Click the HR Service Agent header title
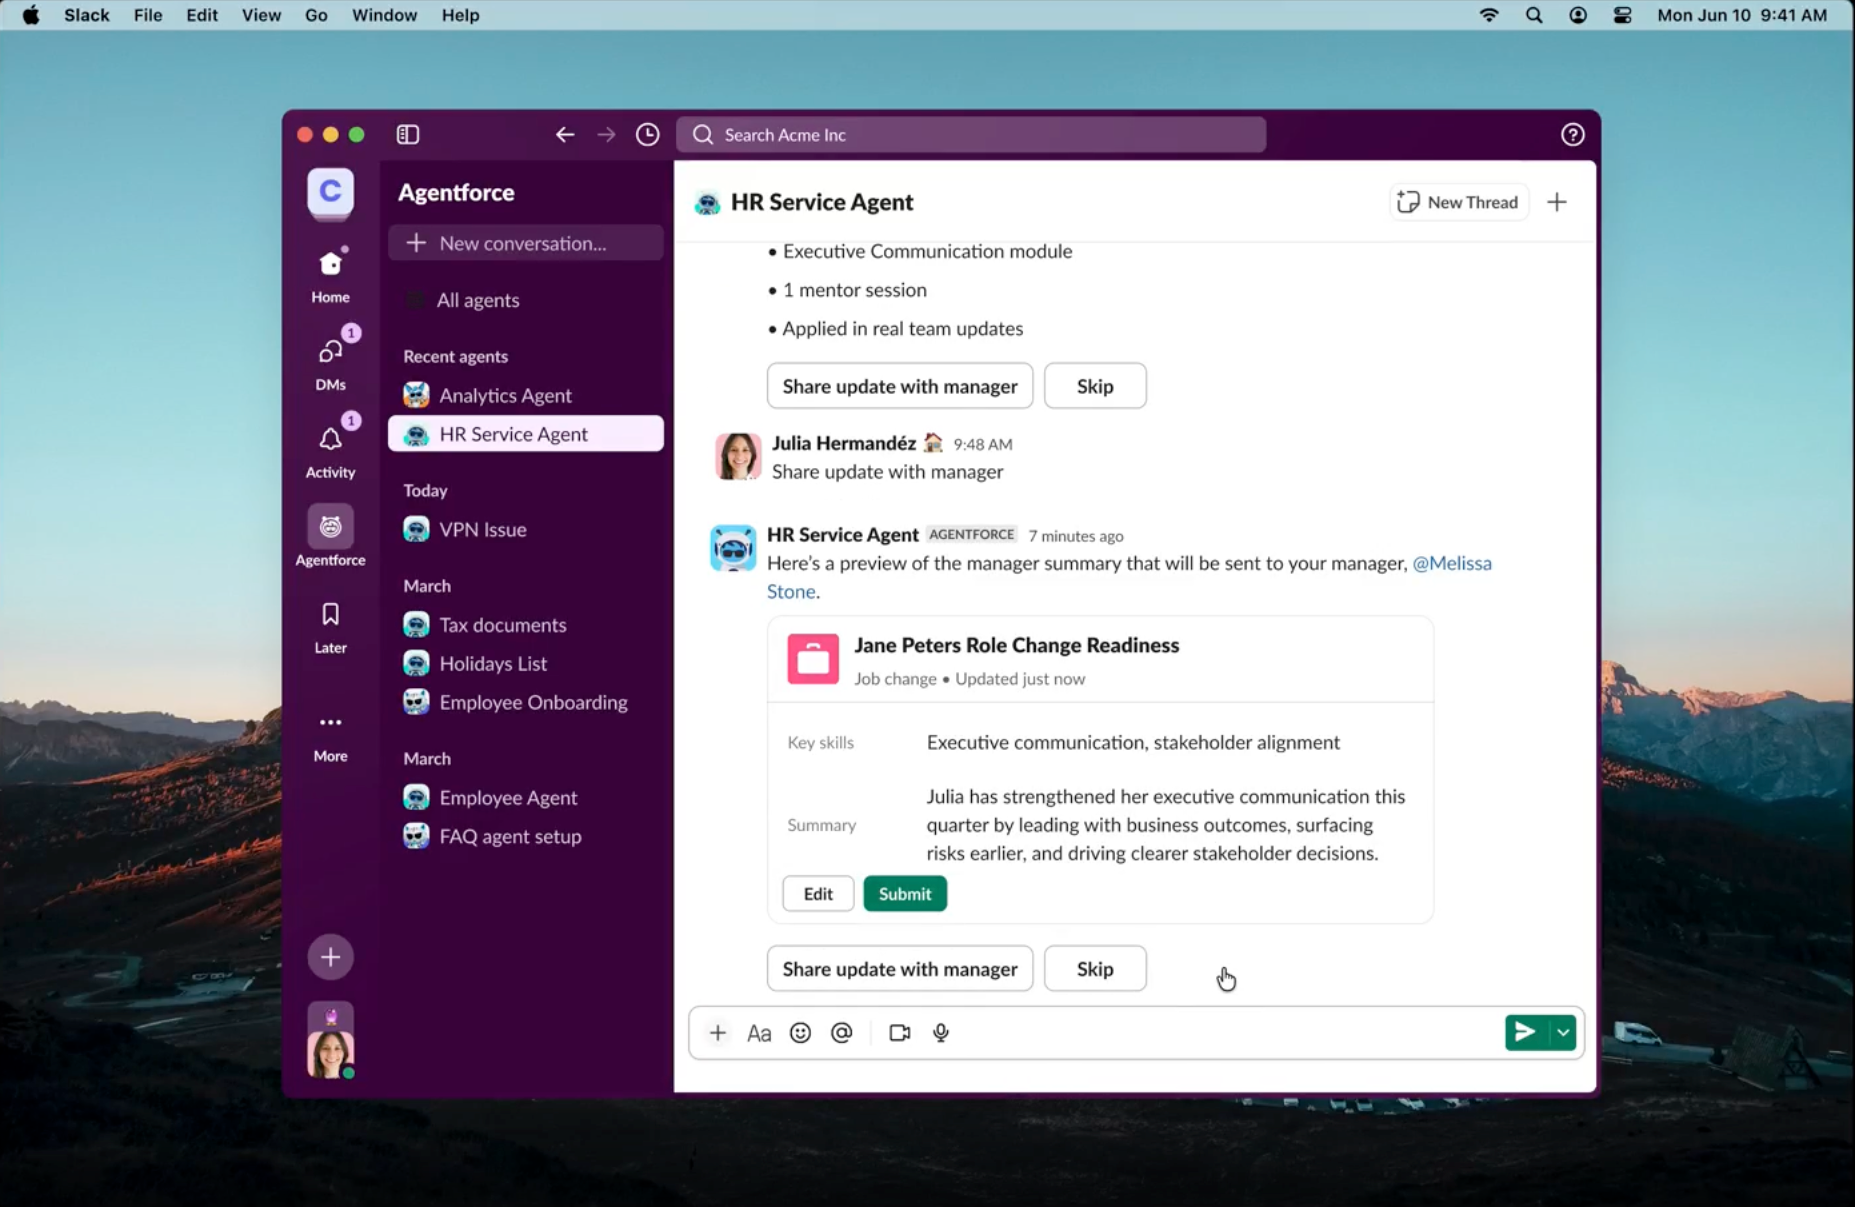This screenshot has height=1207, width=1855. (x=822, y=202)
